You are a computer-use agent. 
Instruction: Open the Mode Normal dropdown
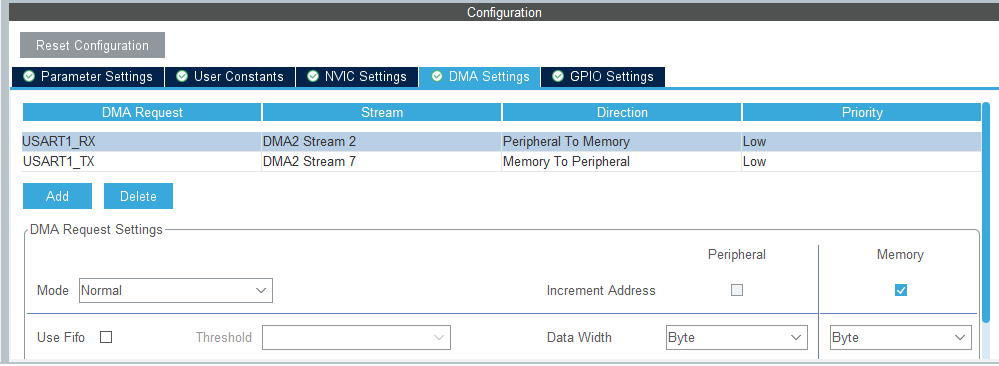click(176, 290)
